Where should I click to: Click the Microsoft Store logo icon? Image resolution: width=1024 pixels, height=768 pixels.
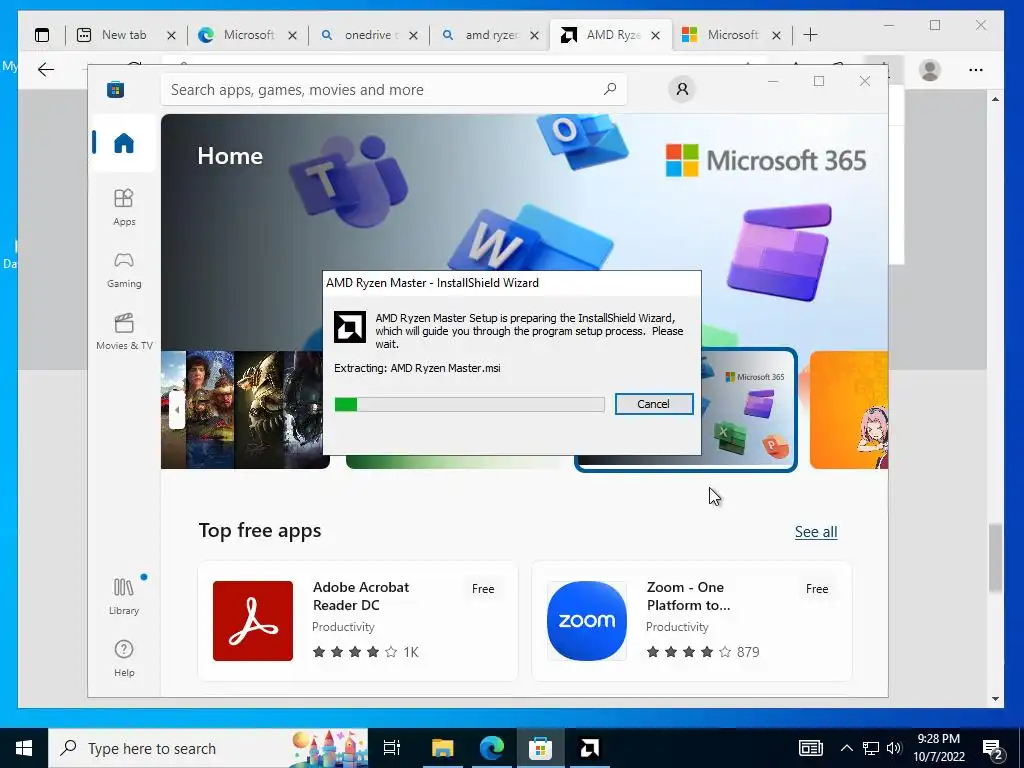(116, 89)
